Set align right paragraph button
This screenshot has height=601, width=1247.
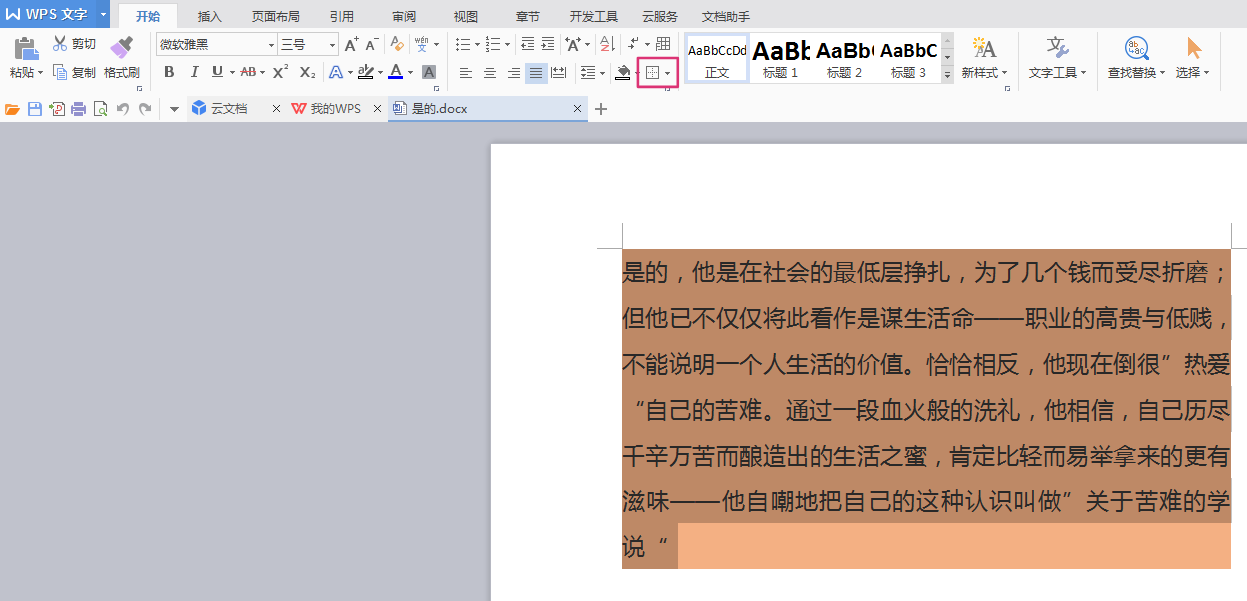[513, 73]
